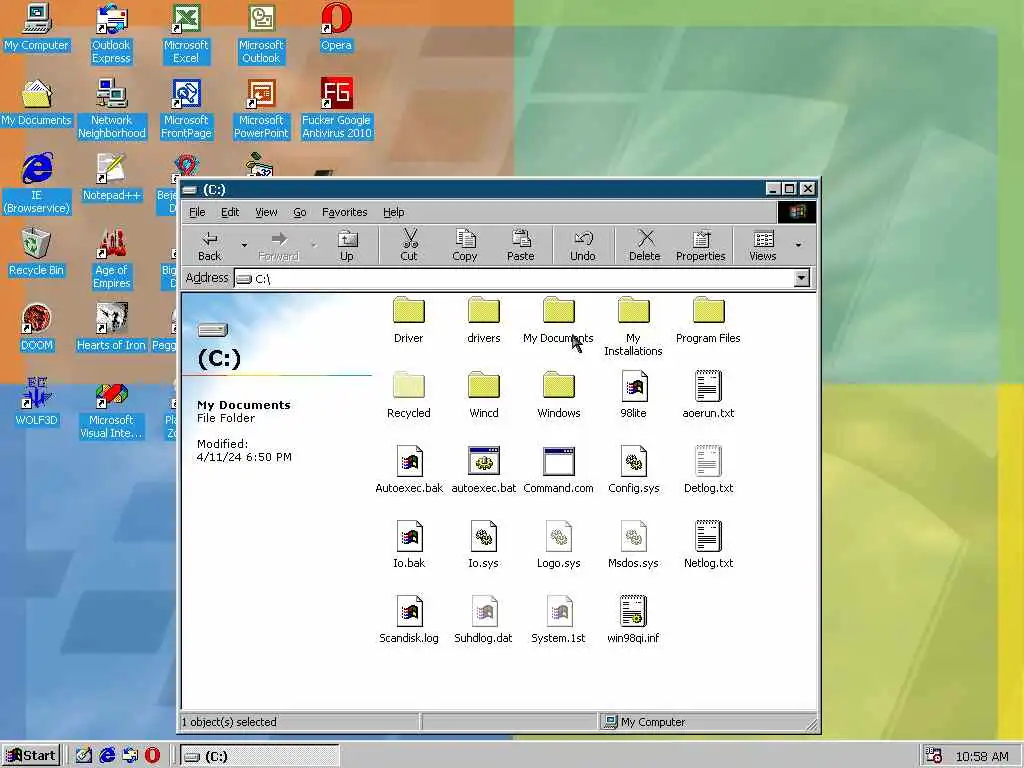Select the System.1st file
The image size is (1024, 768).
[558, 620]
